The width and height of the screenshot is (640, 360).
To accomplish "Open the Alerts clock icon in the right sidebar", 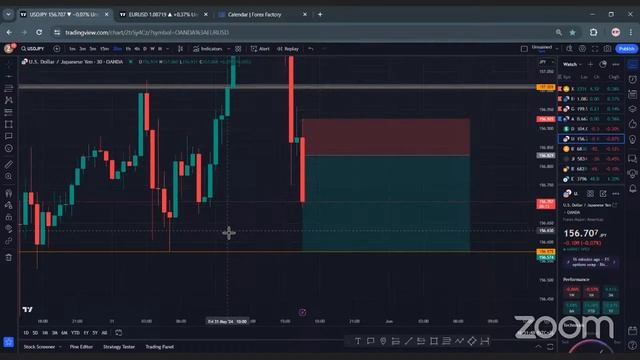I will pos(633,79).
